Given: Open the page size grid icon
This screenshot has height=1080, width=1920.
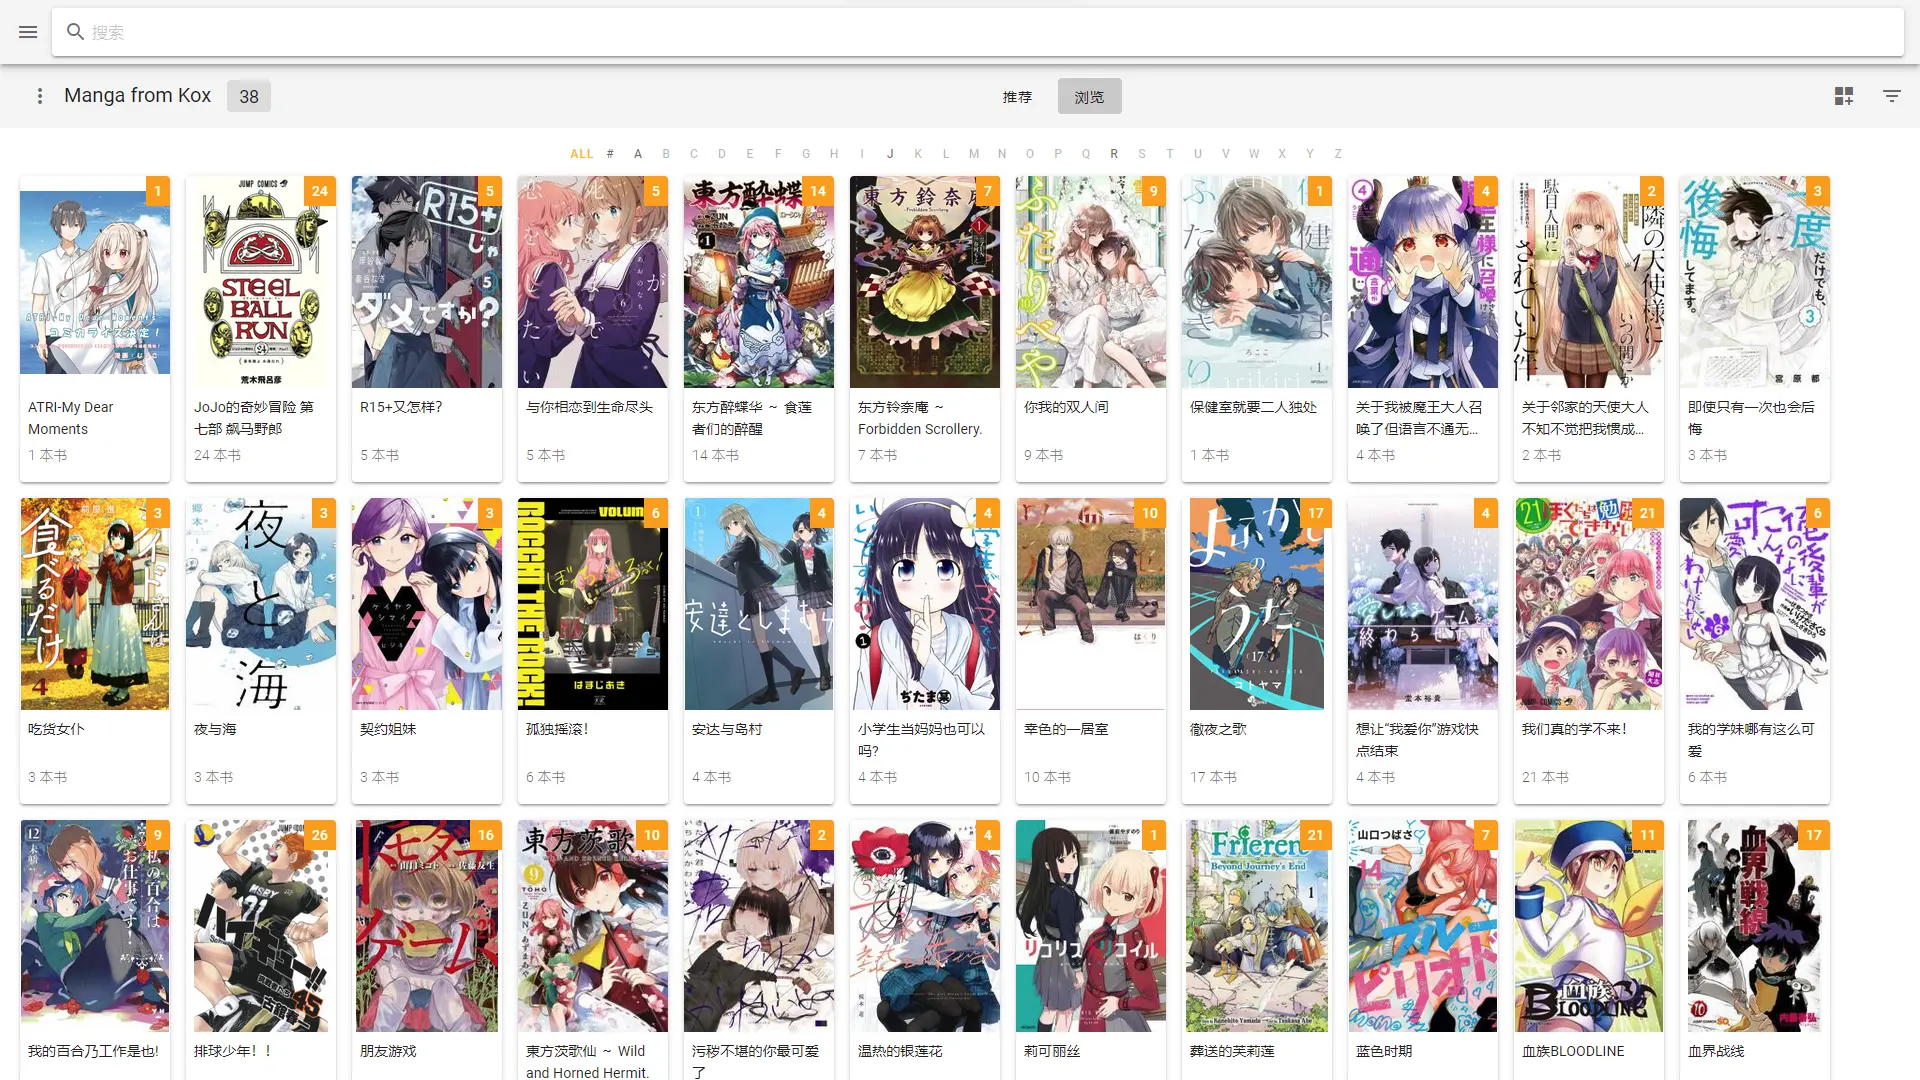Looking at the screenshot, I should [x=1844, y=96].
